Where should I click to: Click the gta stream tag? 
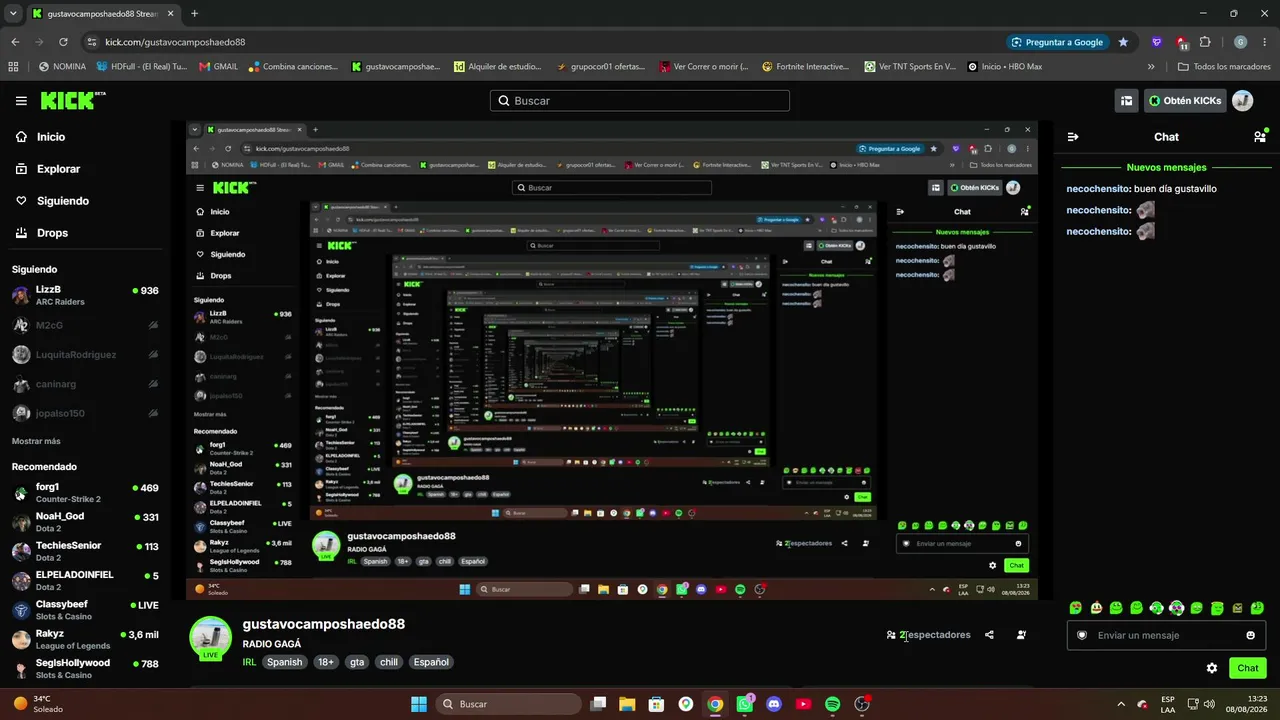357,662
